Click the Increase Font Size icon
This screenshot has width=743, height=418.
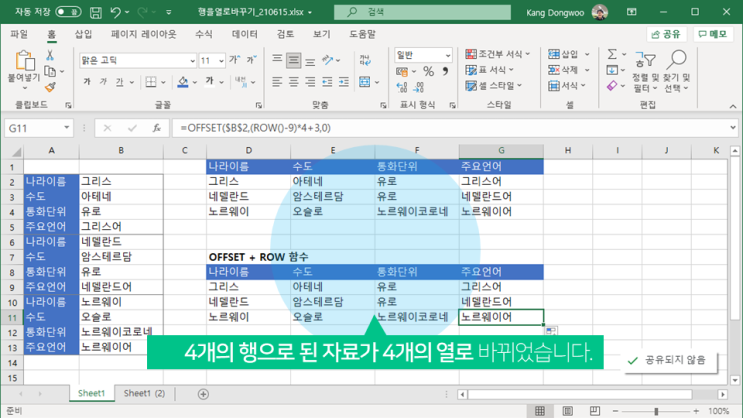(235, 60)
